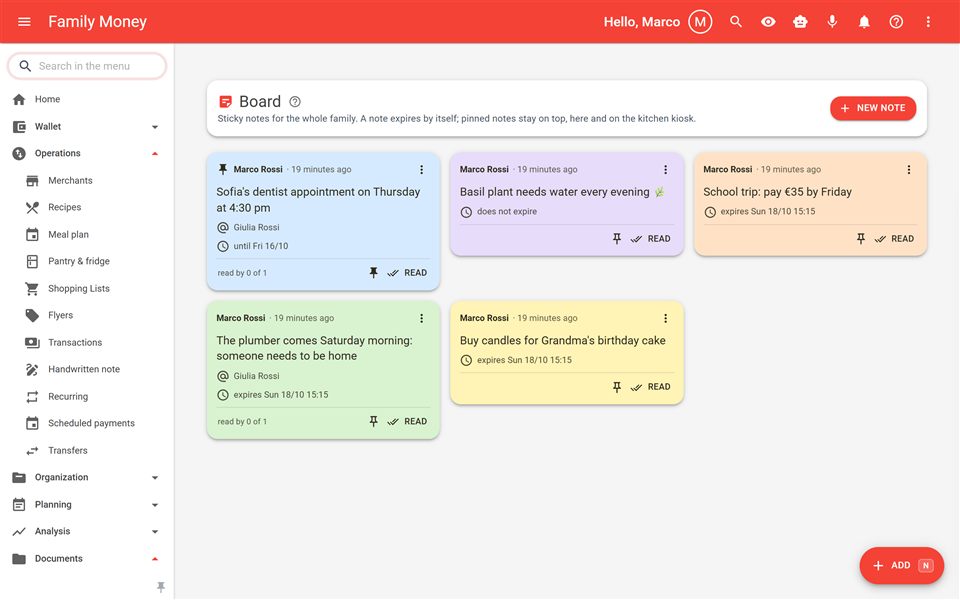Expand the Organization menu section

pos(87,478)
